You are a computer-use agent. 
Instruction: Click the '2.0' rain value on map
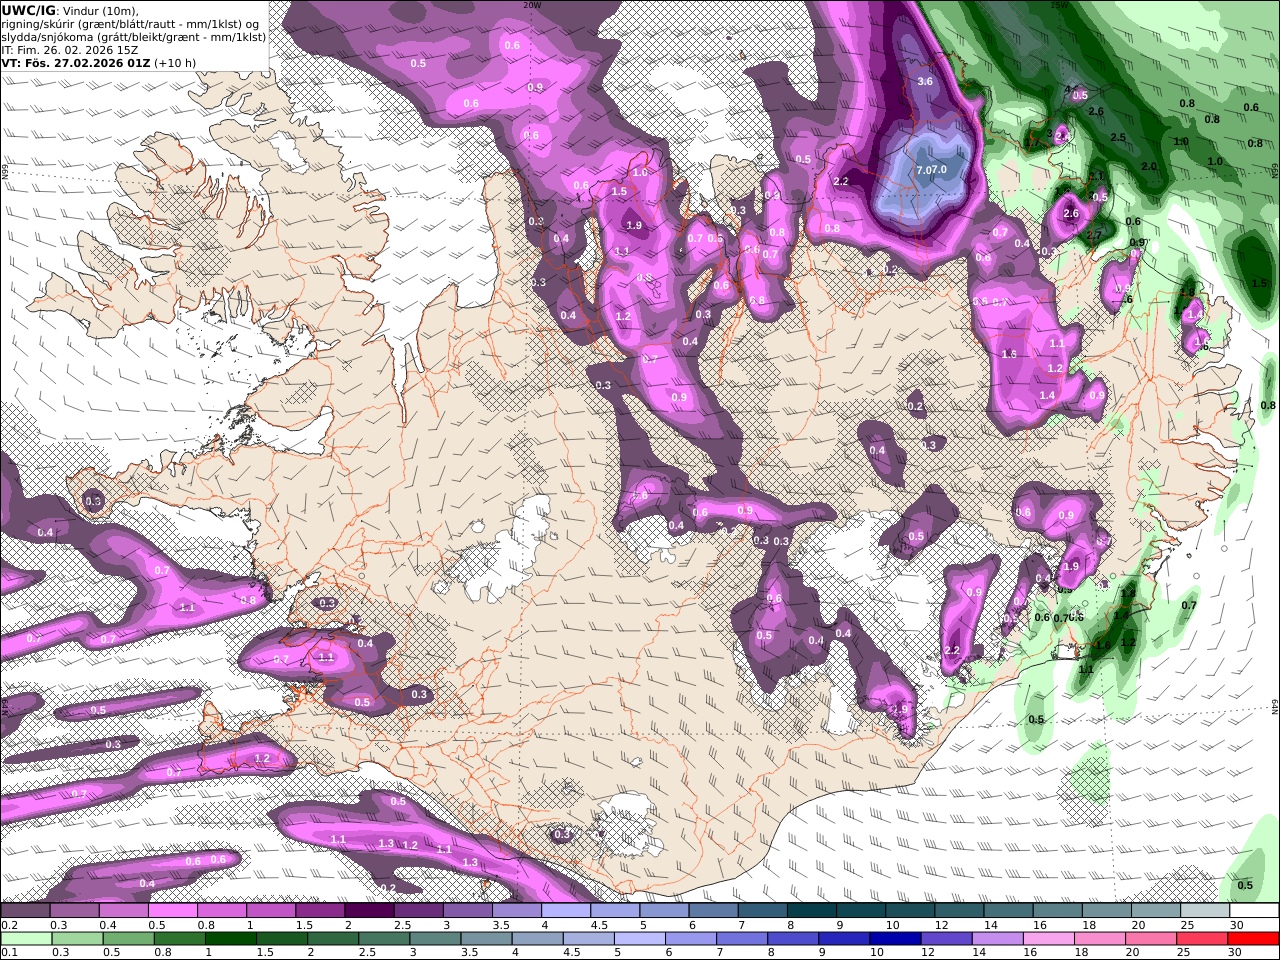point(1149,167)
